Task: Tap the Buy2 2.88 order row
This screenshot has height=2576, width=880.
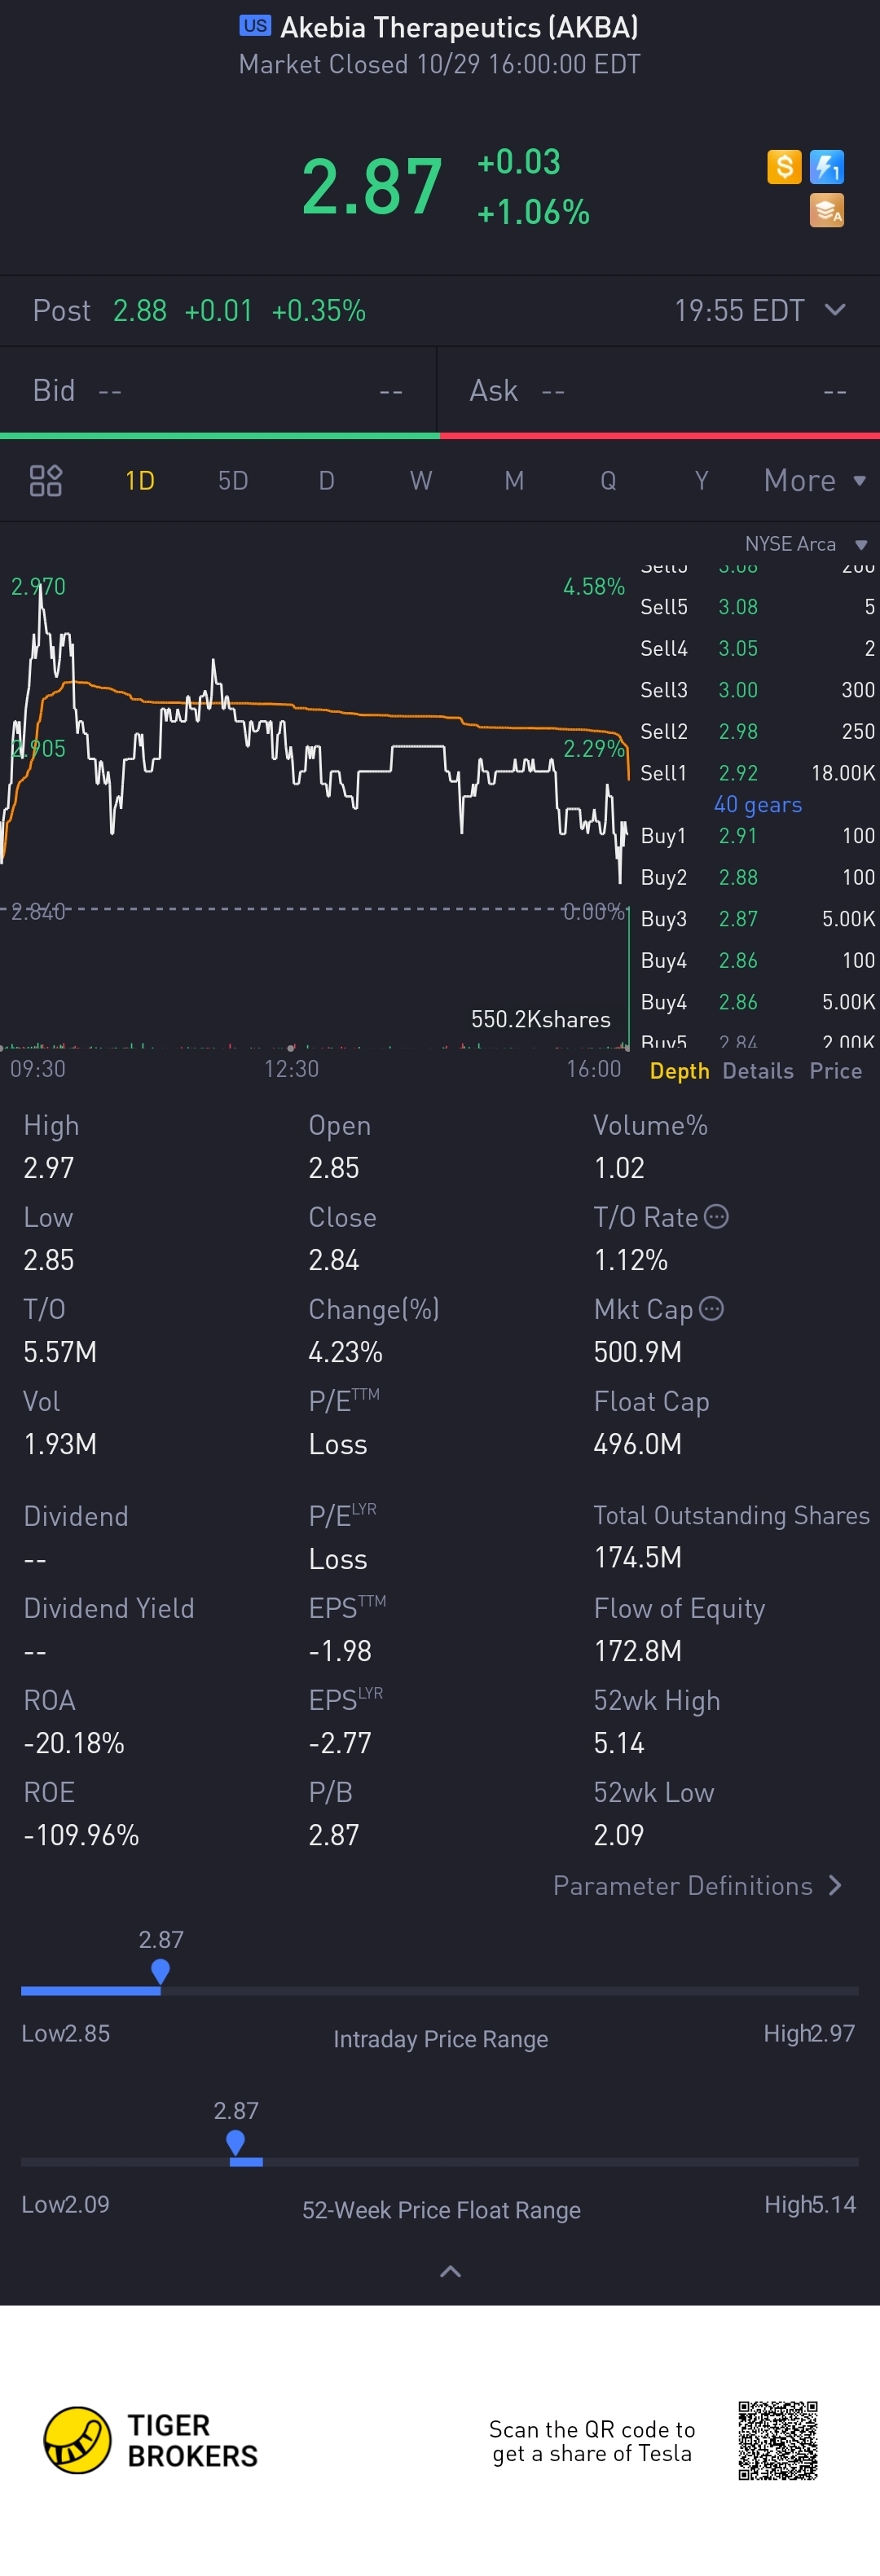Action: coord(757,877)
